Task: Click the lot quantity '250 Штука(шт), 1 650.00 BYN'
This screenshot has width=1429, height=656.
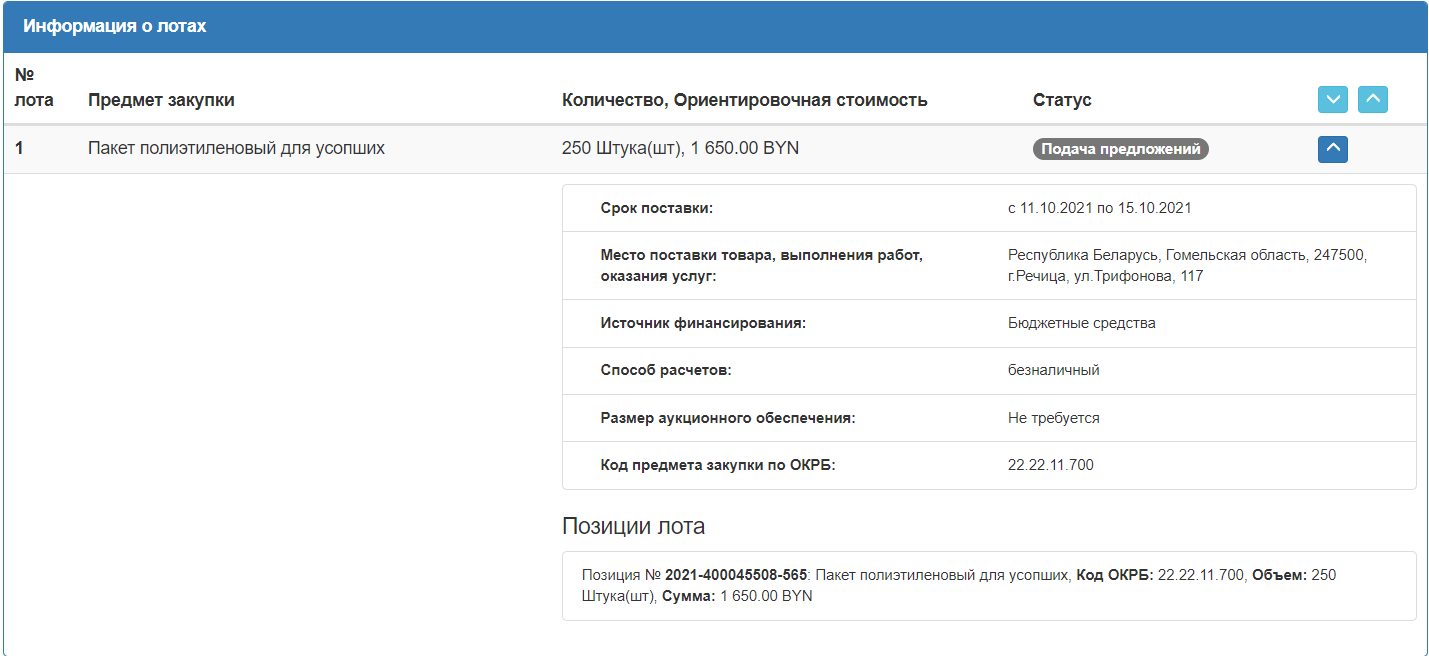Action: [680, 148]
